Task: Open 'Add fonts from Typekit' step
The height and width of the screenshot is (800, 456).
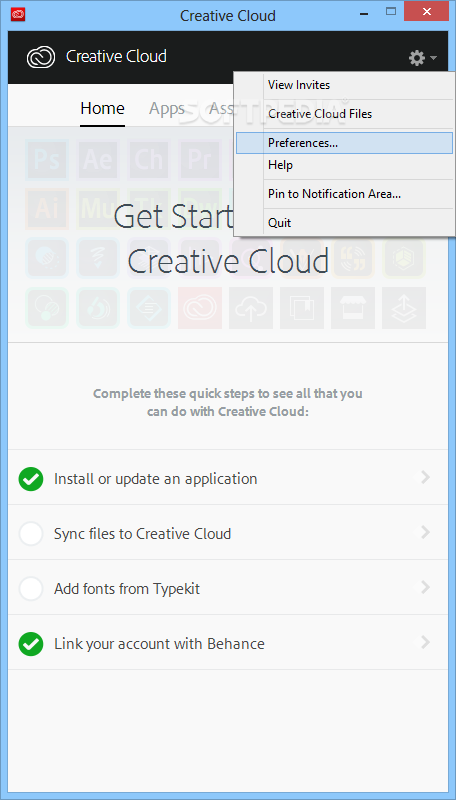Action: coord(228,588)
